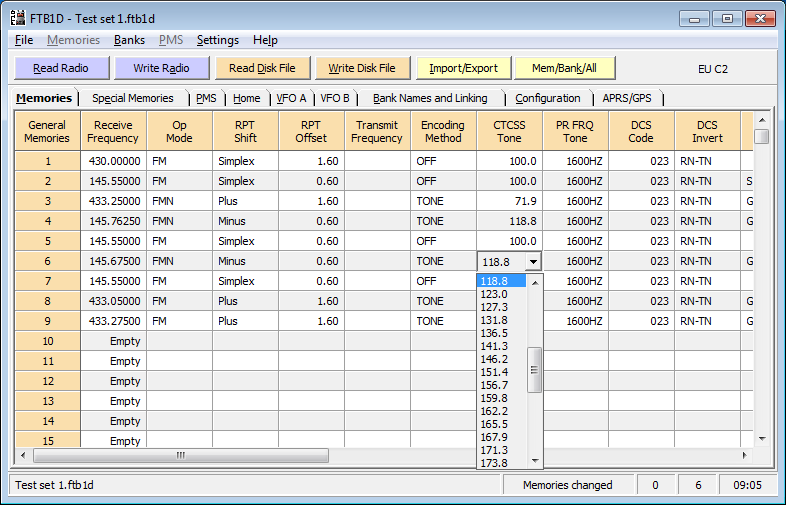Click the horizontal scrollbar right arrow
Screen dimensions: 786x505
[746, 455]
